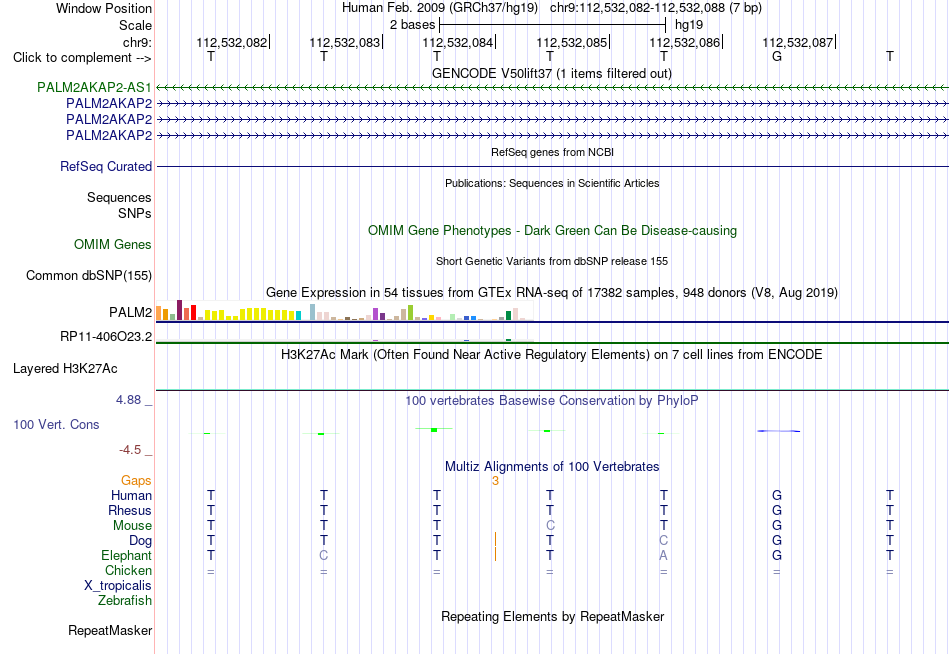The width and height of the screenshot is (950, 654).
Task: Click the RP11-406O23.2 label
Action: tap(106, 336)
